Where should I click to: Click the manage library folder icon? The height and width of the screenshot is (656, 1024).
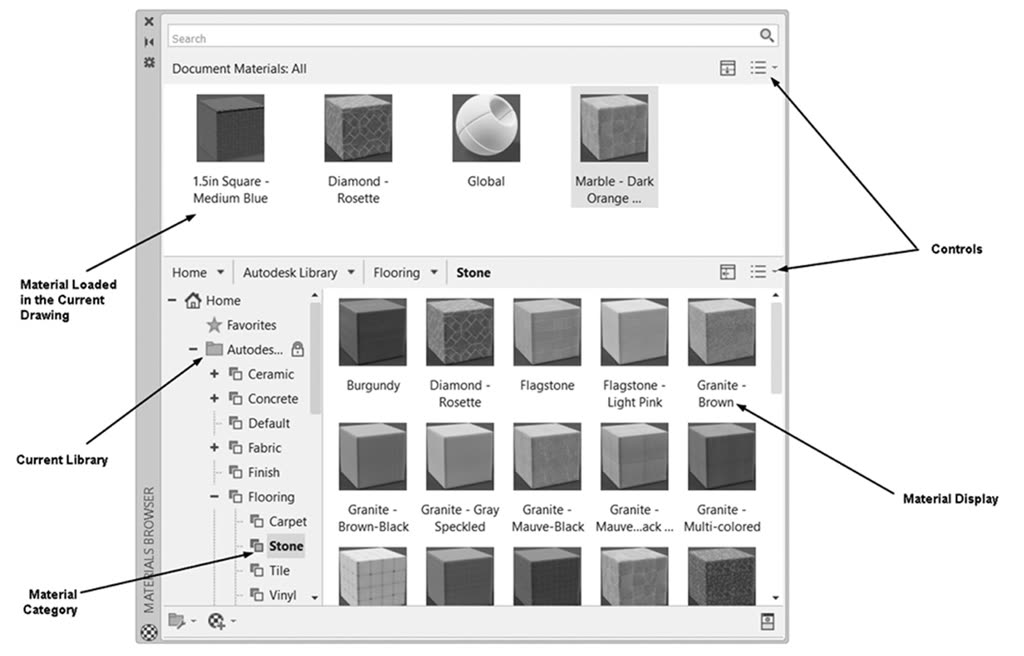177,620
